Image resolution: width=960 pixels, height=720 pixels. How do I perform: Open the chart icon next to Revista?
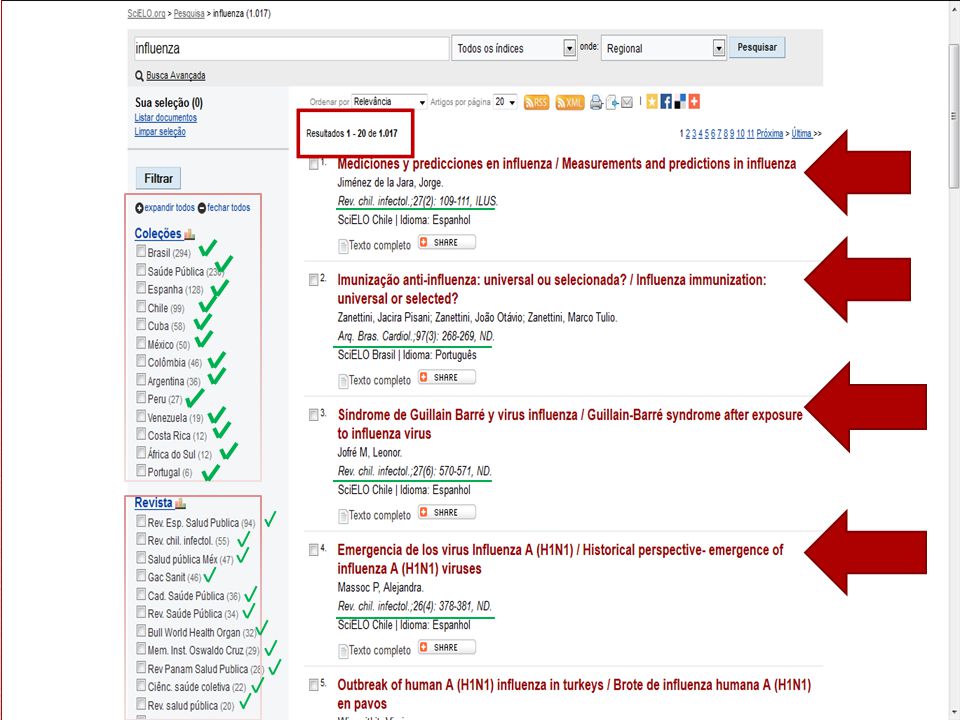click(180, 503)
